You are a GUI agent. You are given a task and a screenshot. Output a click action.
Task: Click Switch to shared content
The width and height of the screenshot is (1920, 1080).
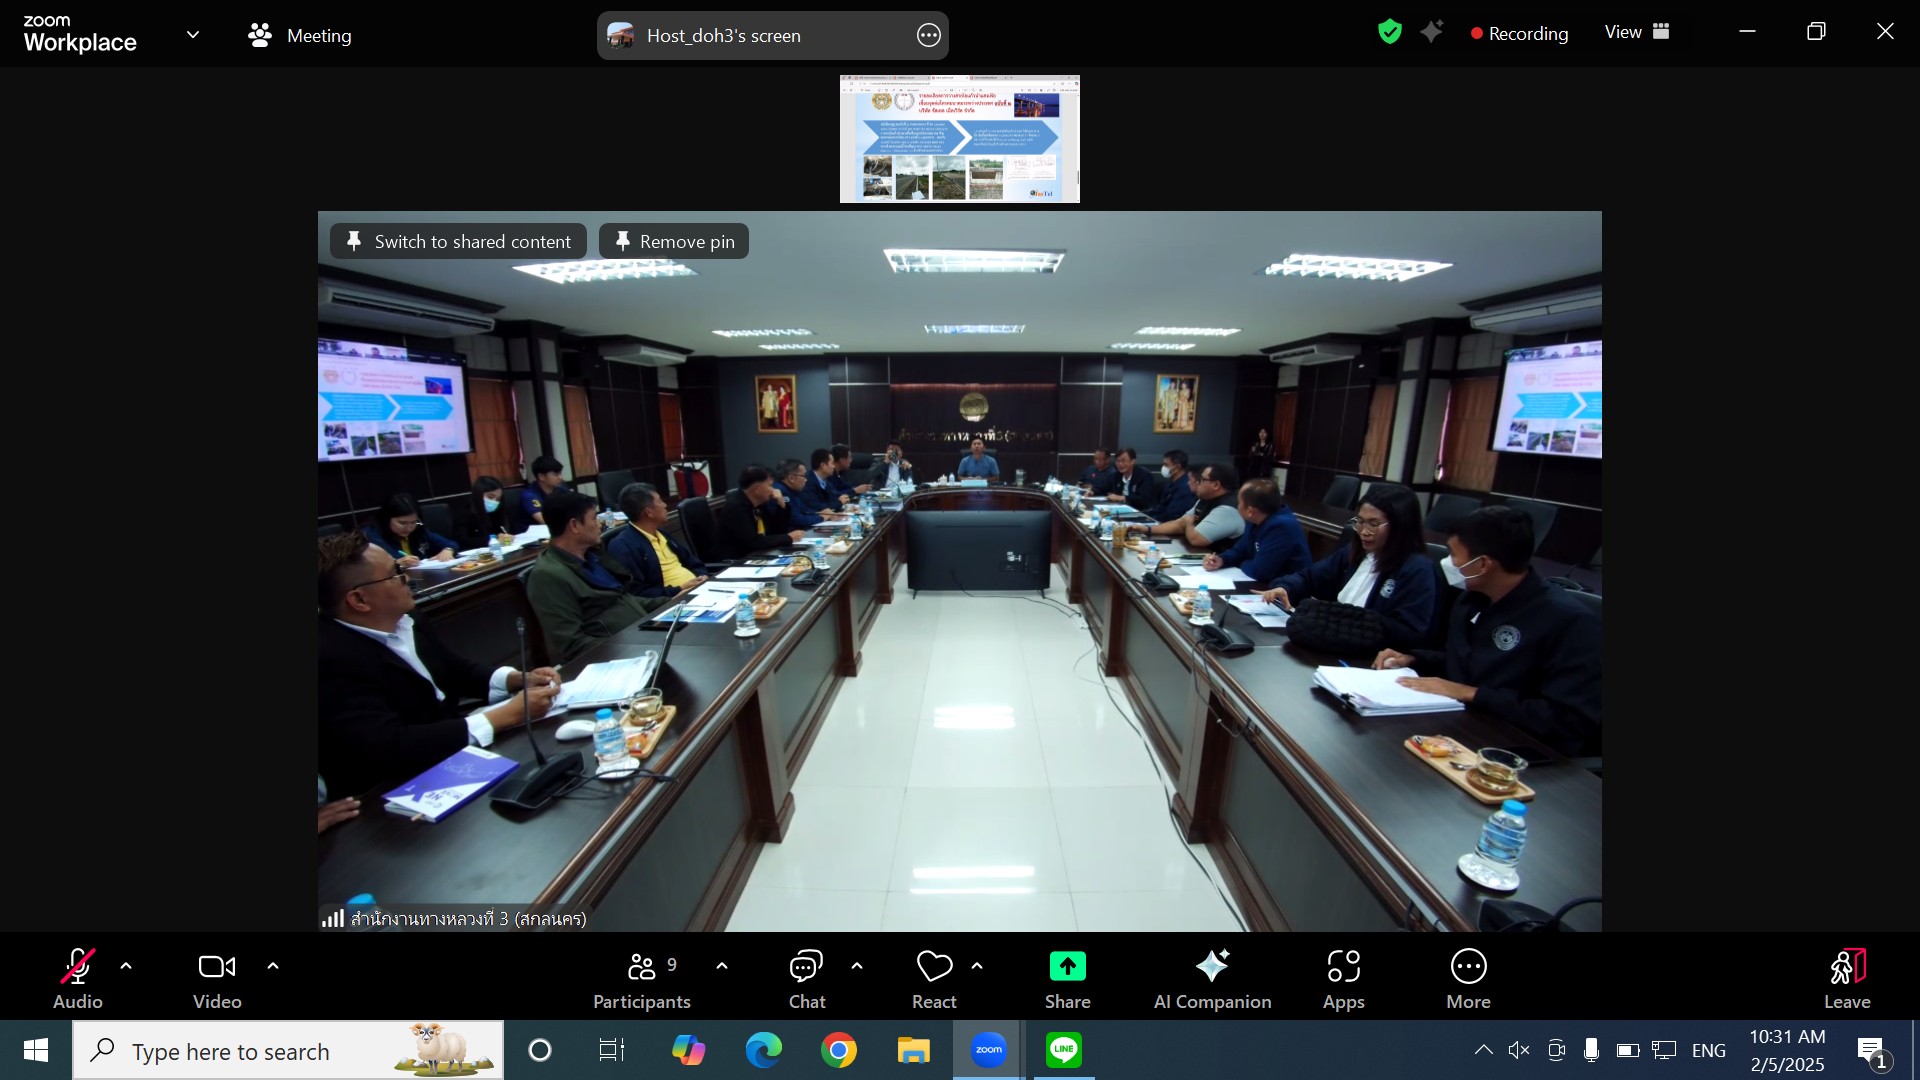click(459, 241)
